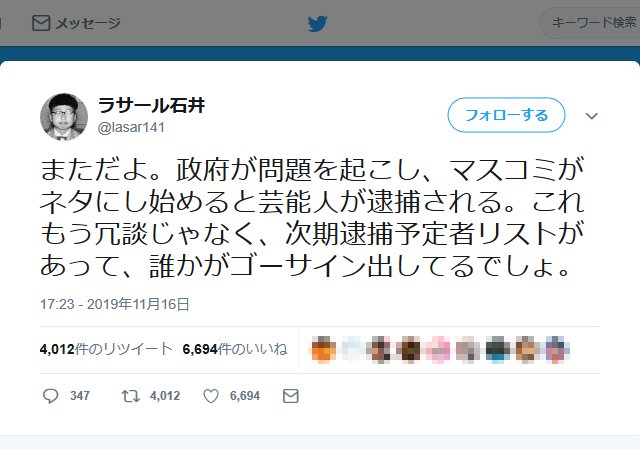This screenshot has height=449, width=640.
Task: Open the ラサール石井 display name link
Action: click(151, 106)
